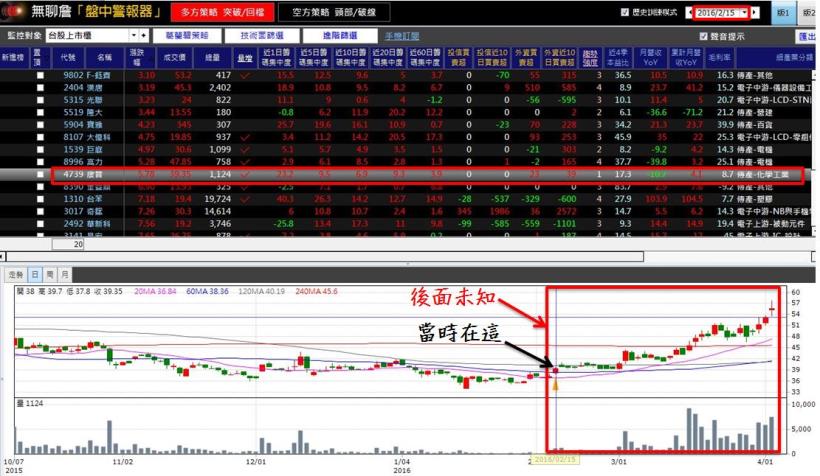The height and width of the screenshot is (476, 820).
Task: Check pin box for stock 8107
Action: pos(40,137)
